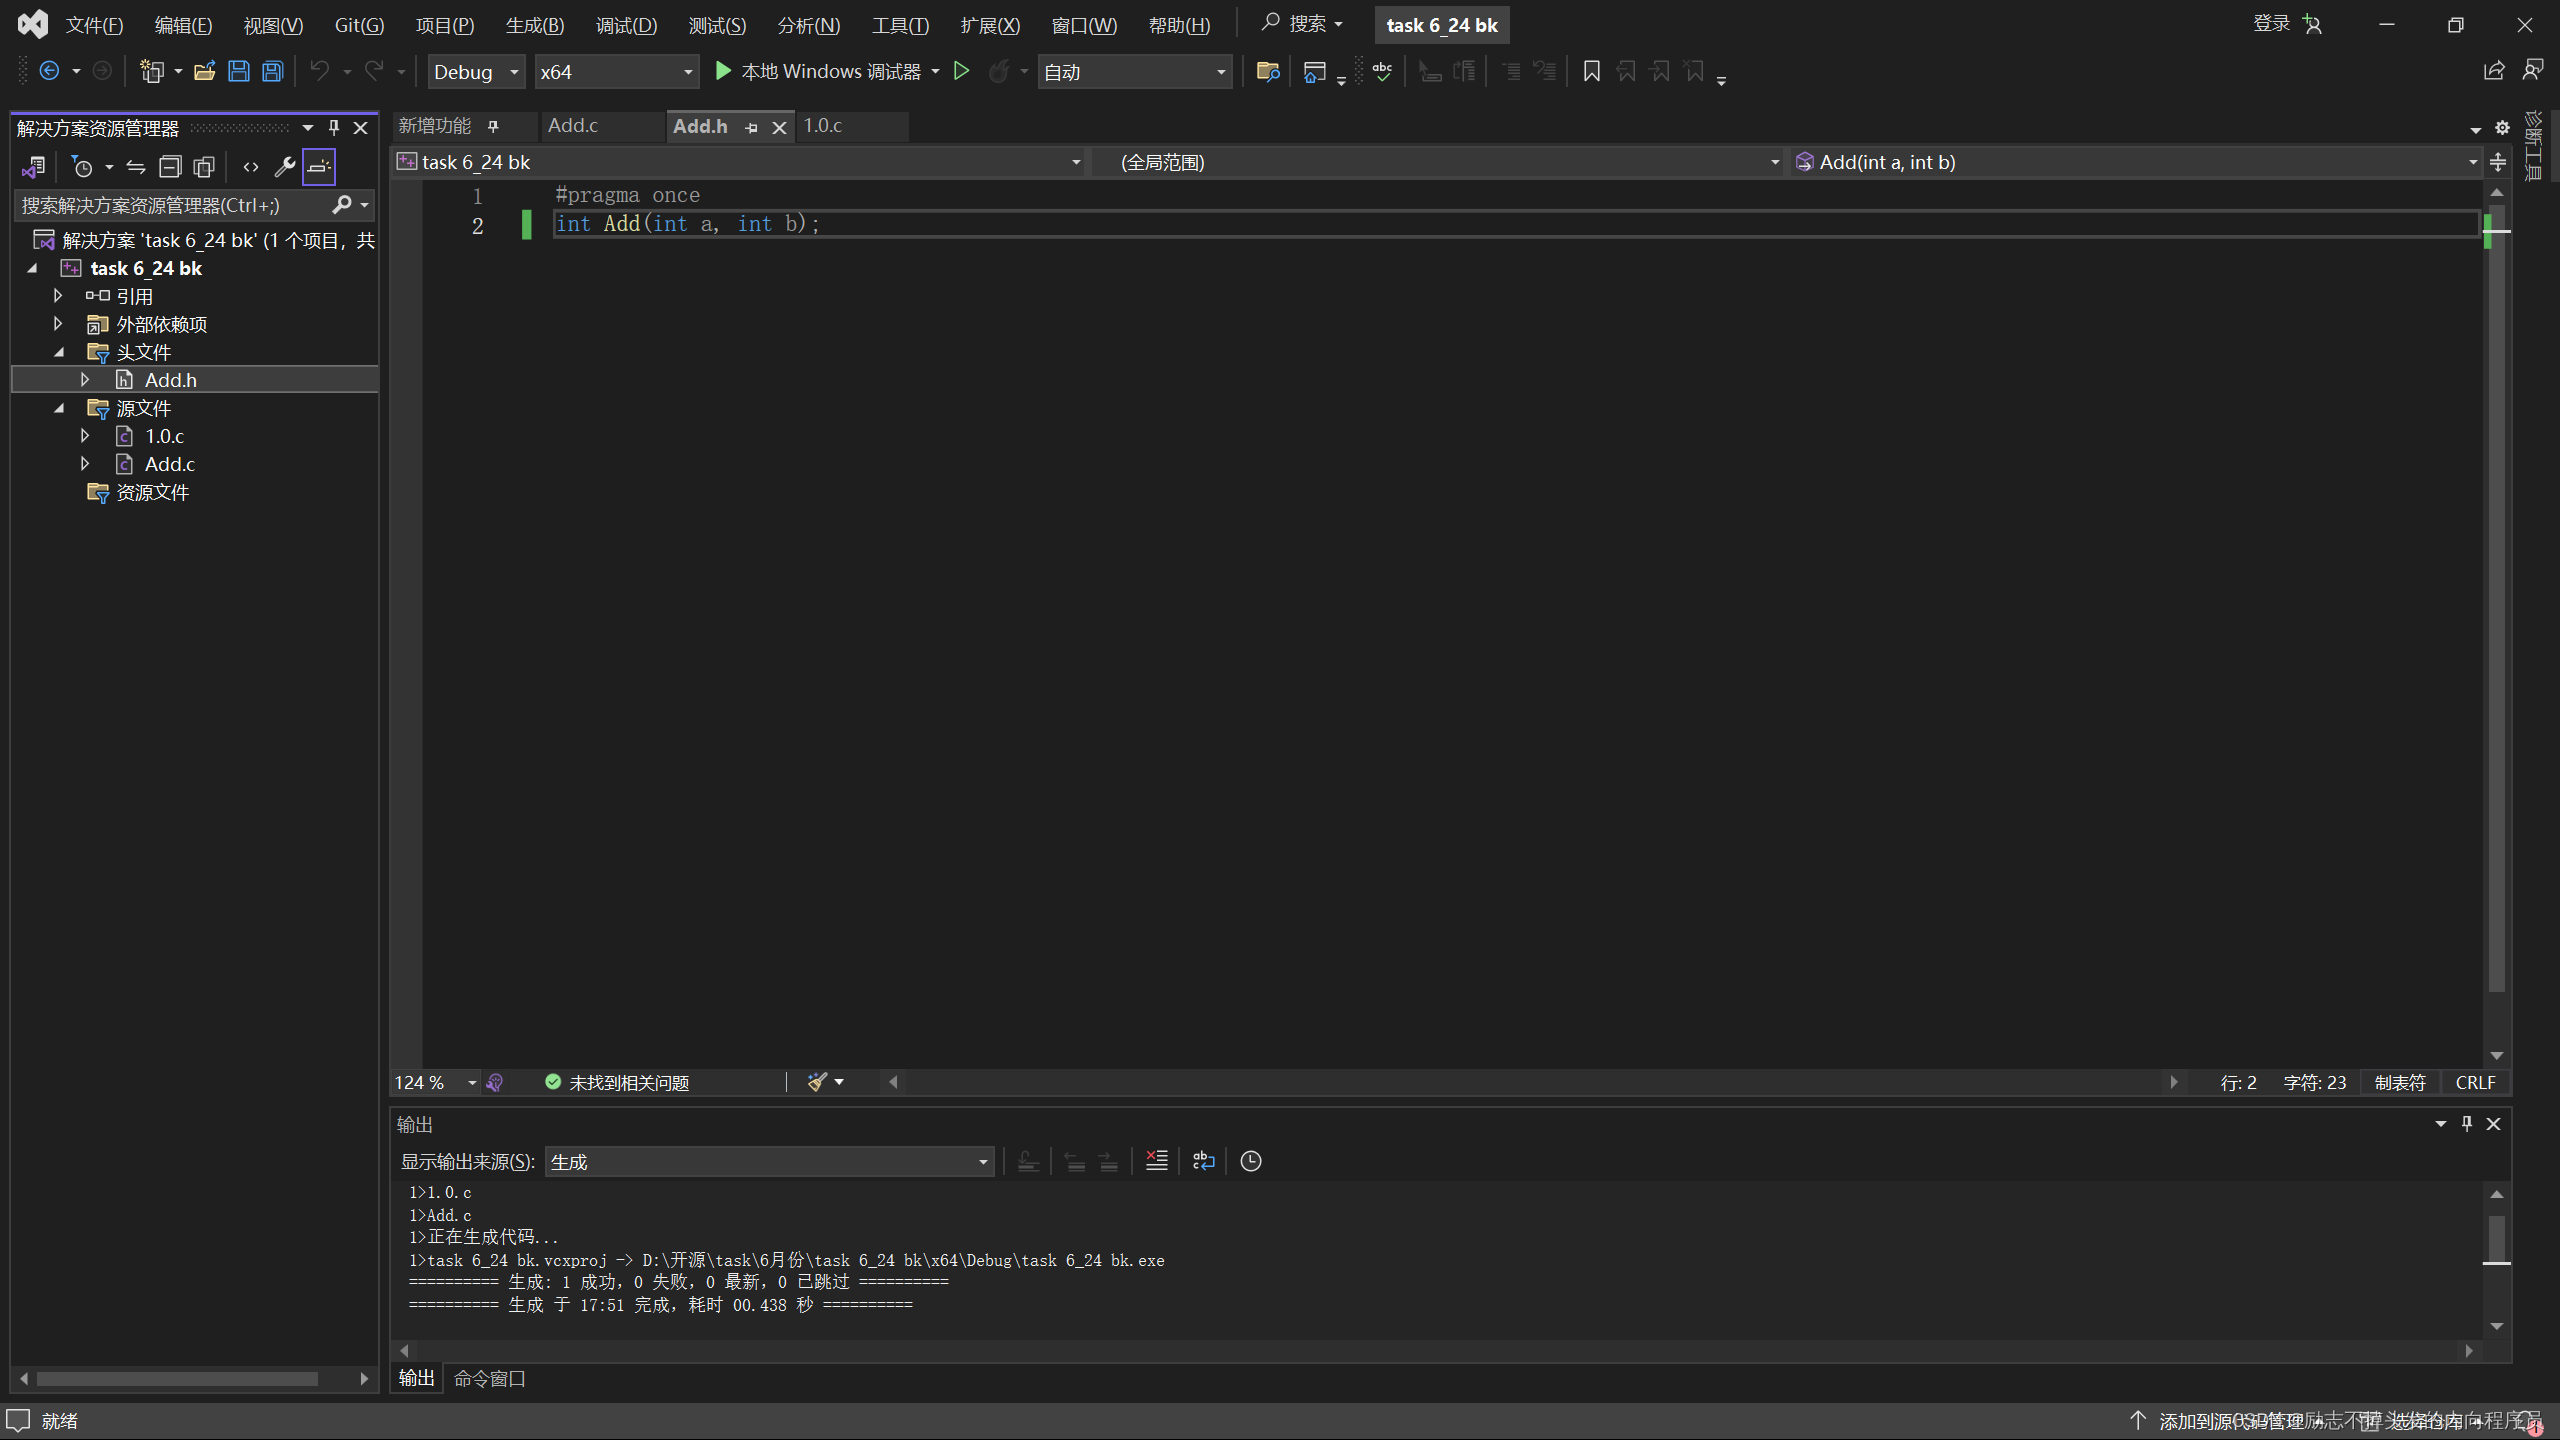Click the view code brackets icon
2560x1440 pixels.
point(250,167)
